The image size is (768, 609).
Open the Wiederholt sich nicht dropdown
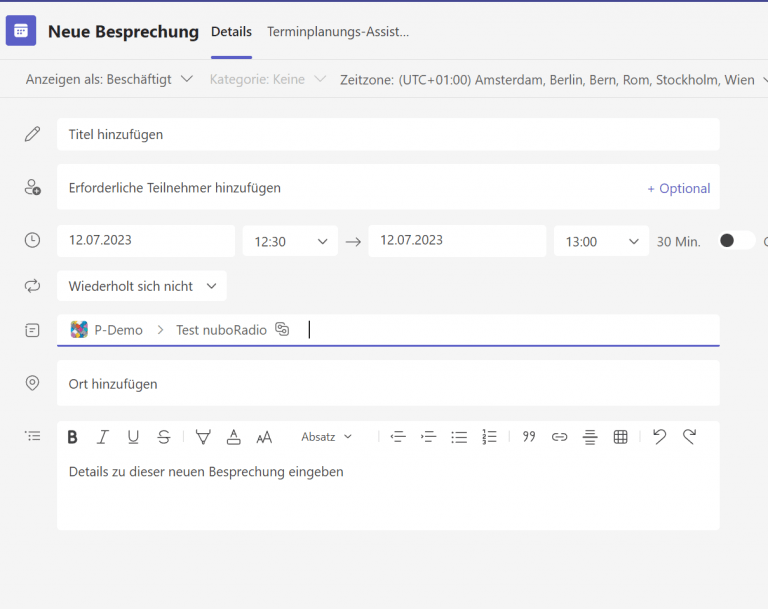coord(142,286)
